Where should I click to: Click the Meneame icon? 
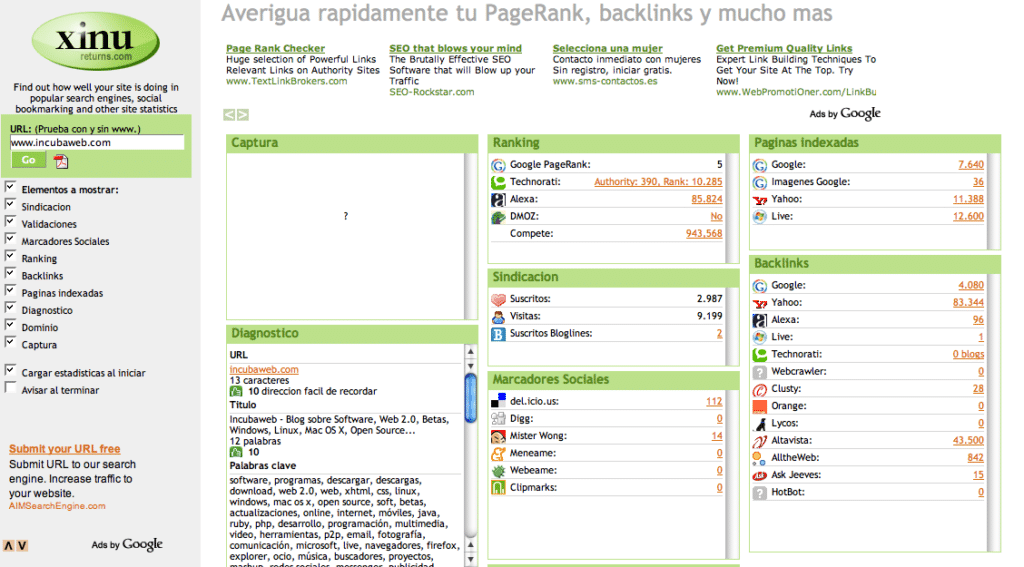coord(498,453)
